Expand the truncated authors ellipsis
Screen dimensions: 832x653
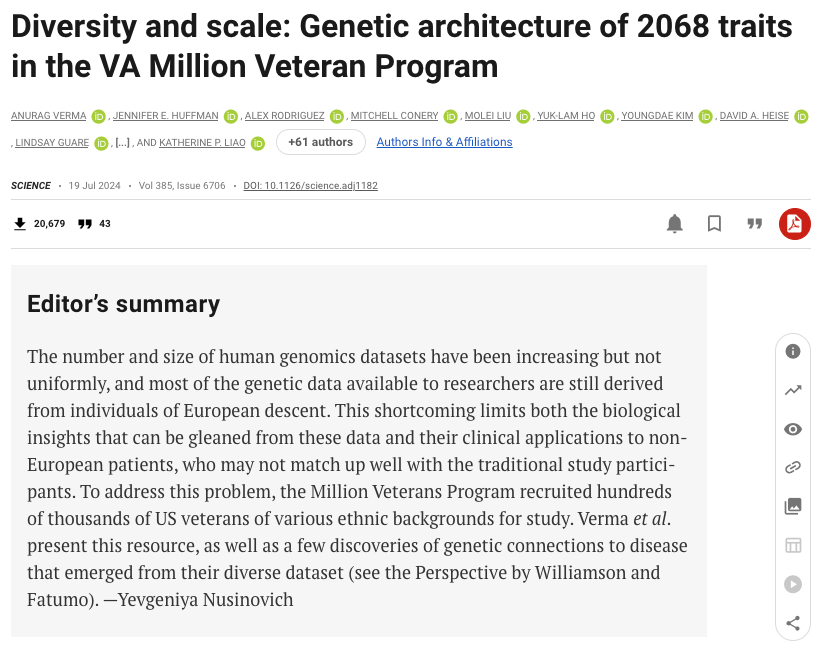coord(122,143)
